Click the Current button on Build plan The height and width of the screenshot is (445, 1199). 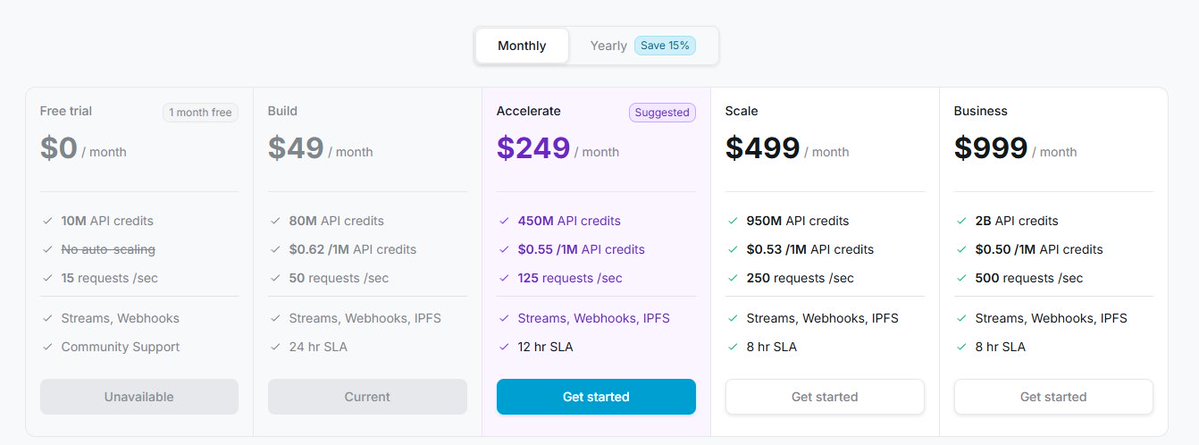click(367, 397)
